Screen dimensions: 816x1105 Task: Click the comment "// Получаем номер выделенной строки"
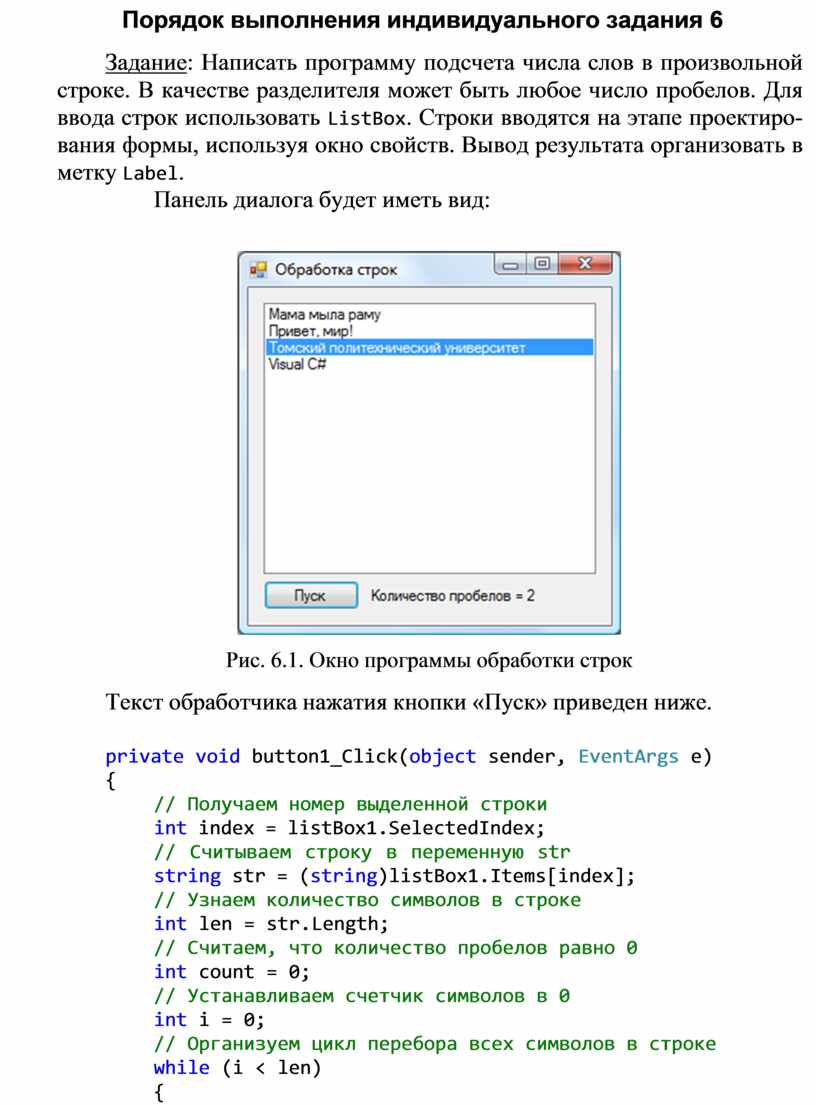click(350, 804)
